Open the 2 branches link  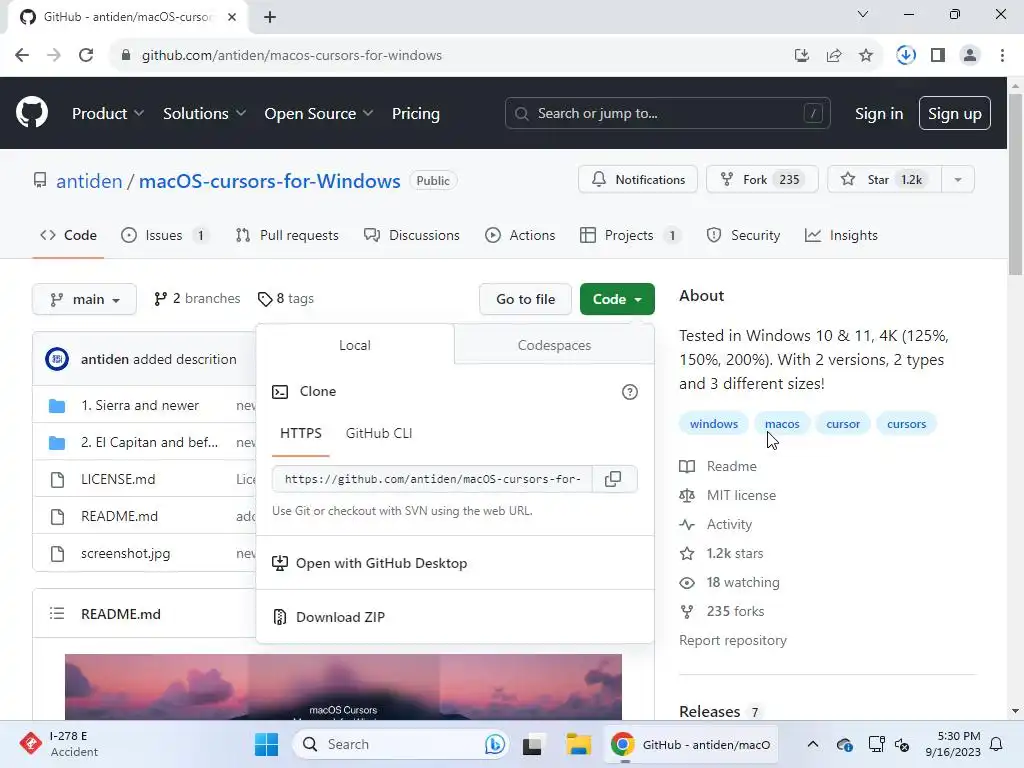197,298
